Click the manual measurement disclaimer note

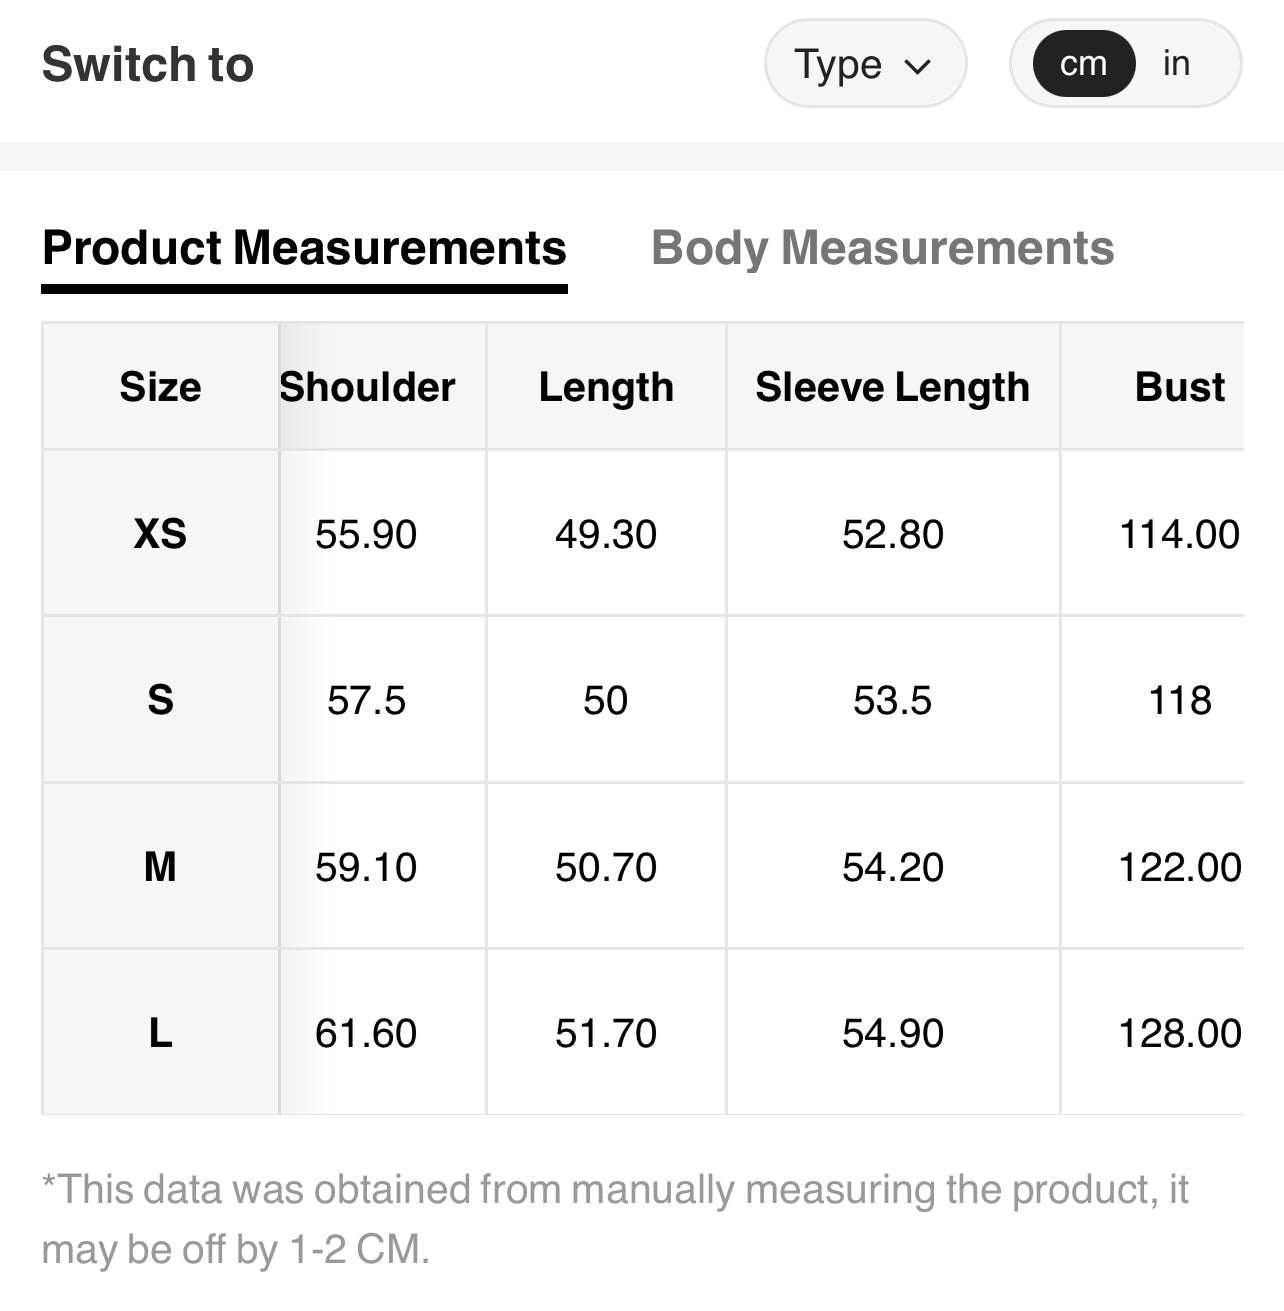[x=615, y=1218]
